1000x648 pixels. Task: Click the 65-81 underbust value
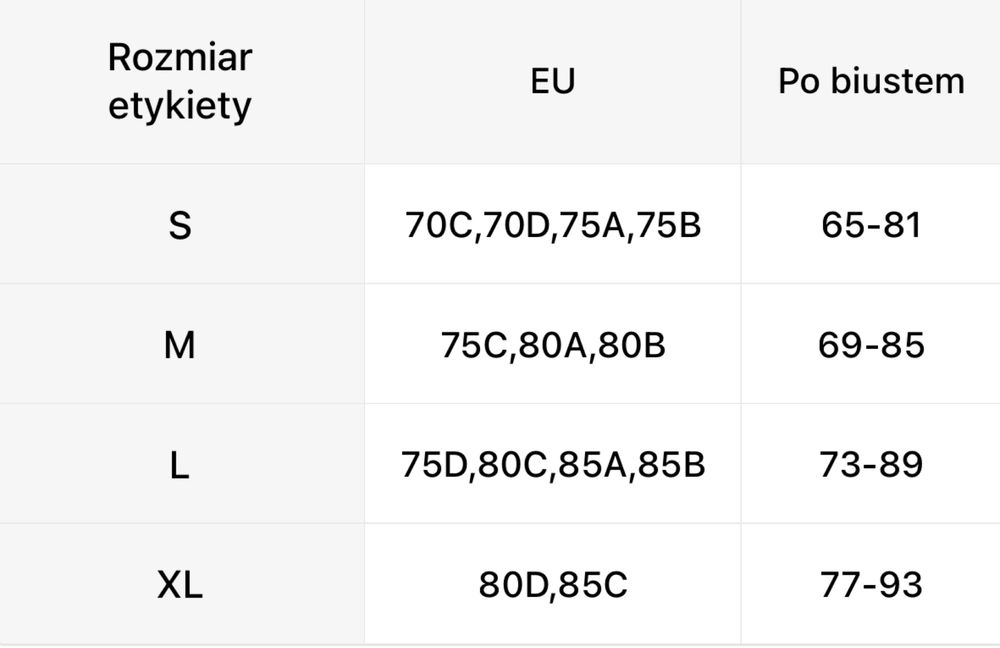click(x=871, y=225)
